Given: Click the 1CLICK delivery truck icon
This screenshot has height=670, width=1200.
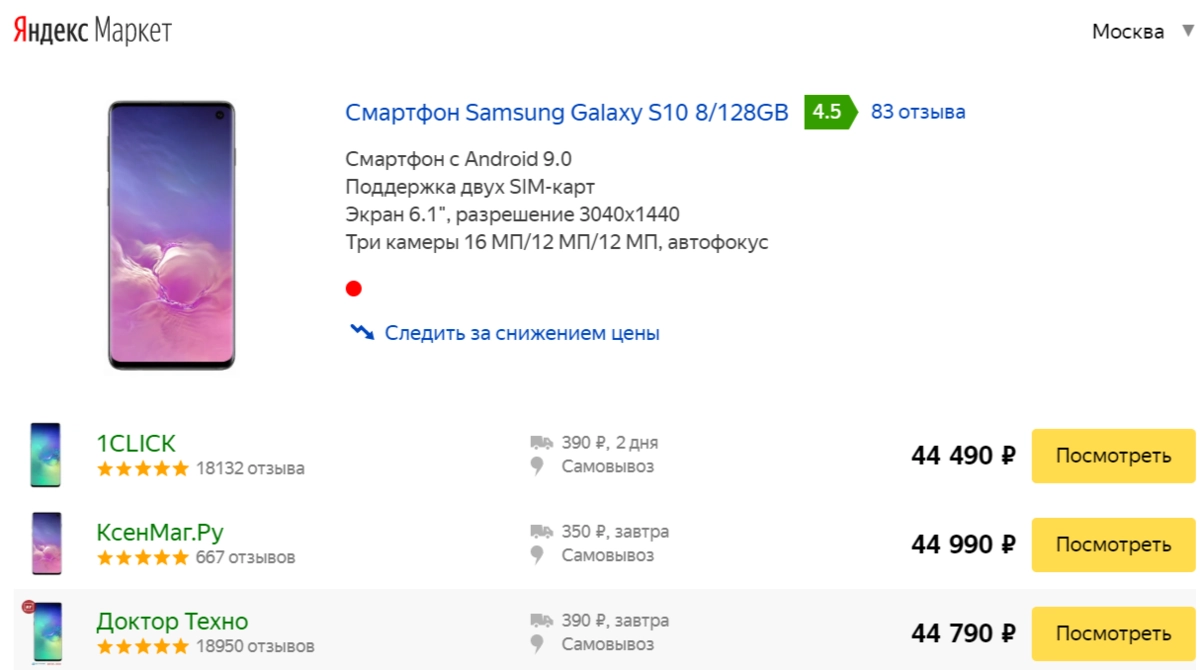Looking at the screenshot, I should (x=541, y=443).
